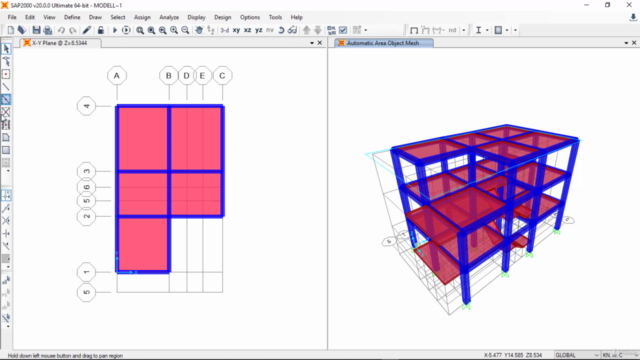The height and width of the screenshot is (360, 640).
Task: Open the I-section design dropdown arrow
Action: [487, 30]
